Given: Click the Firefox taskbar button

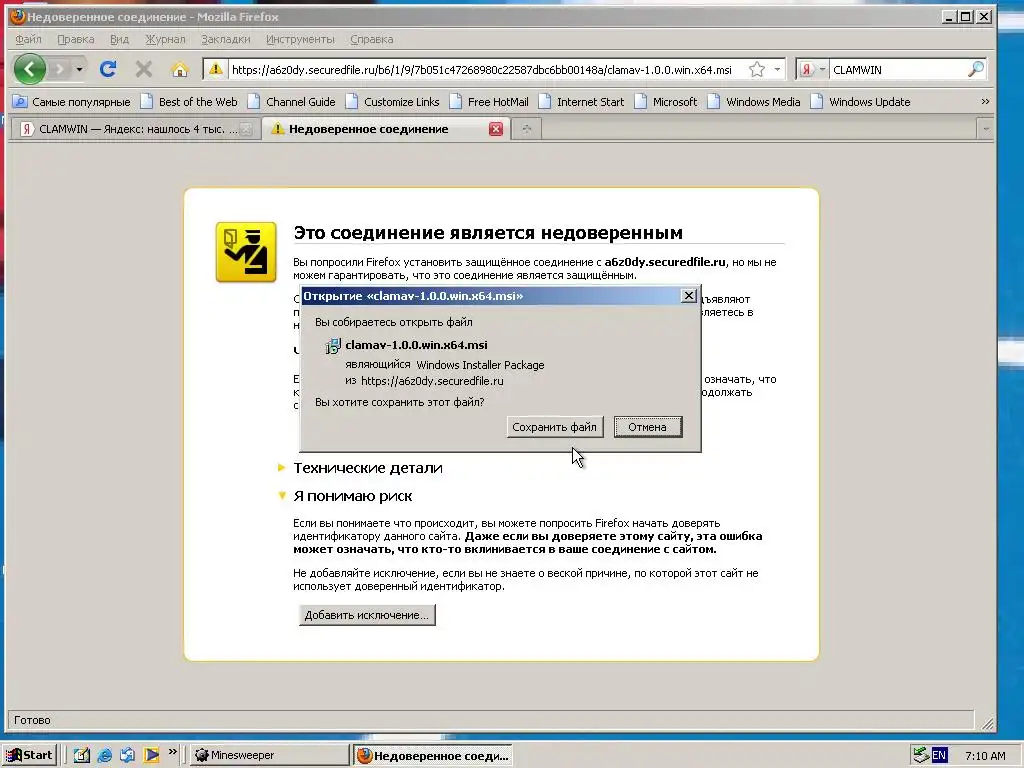Looking at the screenshot, I should point(432,756).
